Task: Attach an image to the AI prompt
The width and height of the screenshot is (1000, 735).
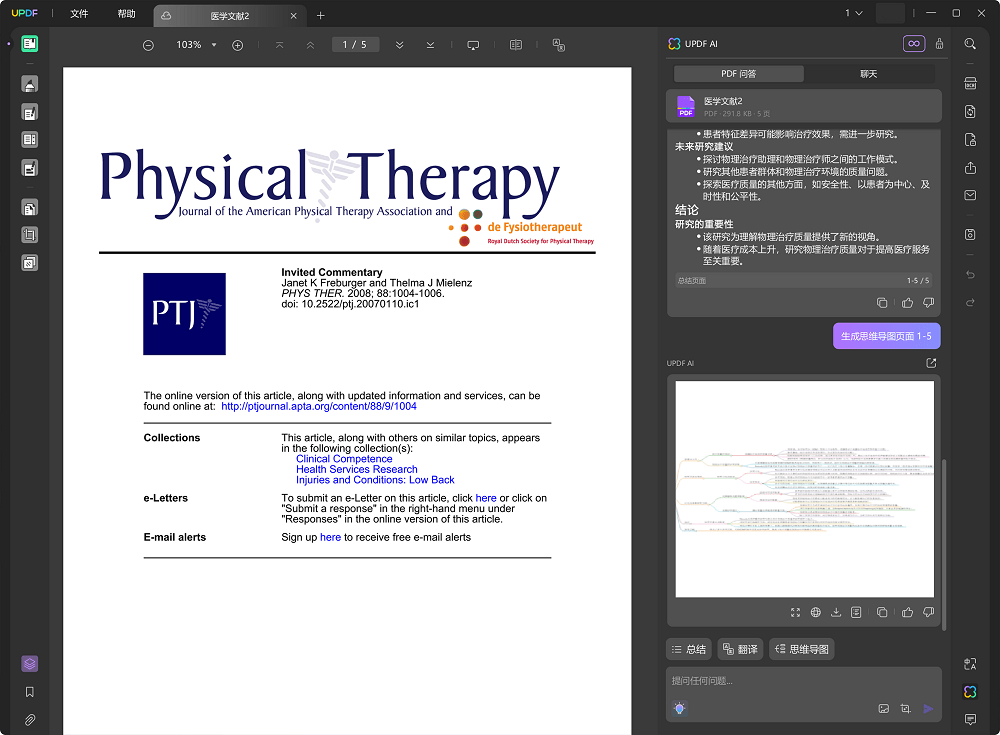Action: [883, 709]
